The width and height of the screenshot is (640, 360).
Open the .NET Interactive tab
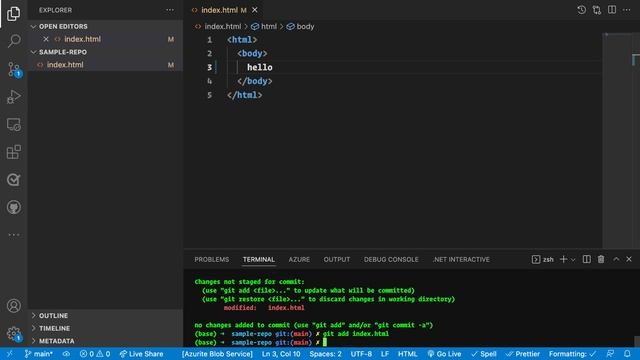[461, 260]
